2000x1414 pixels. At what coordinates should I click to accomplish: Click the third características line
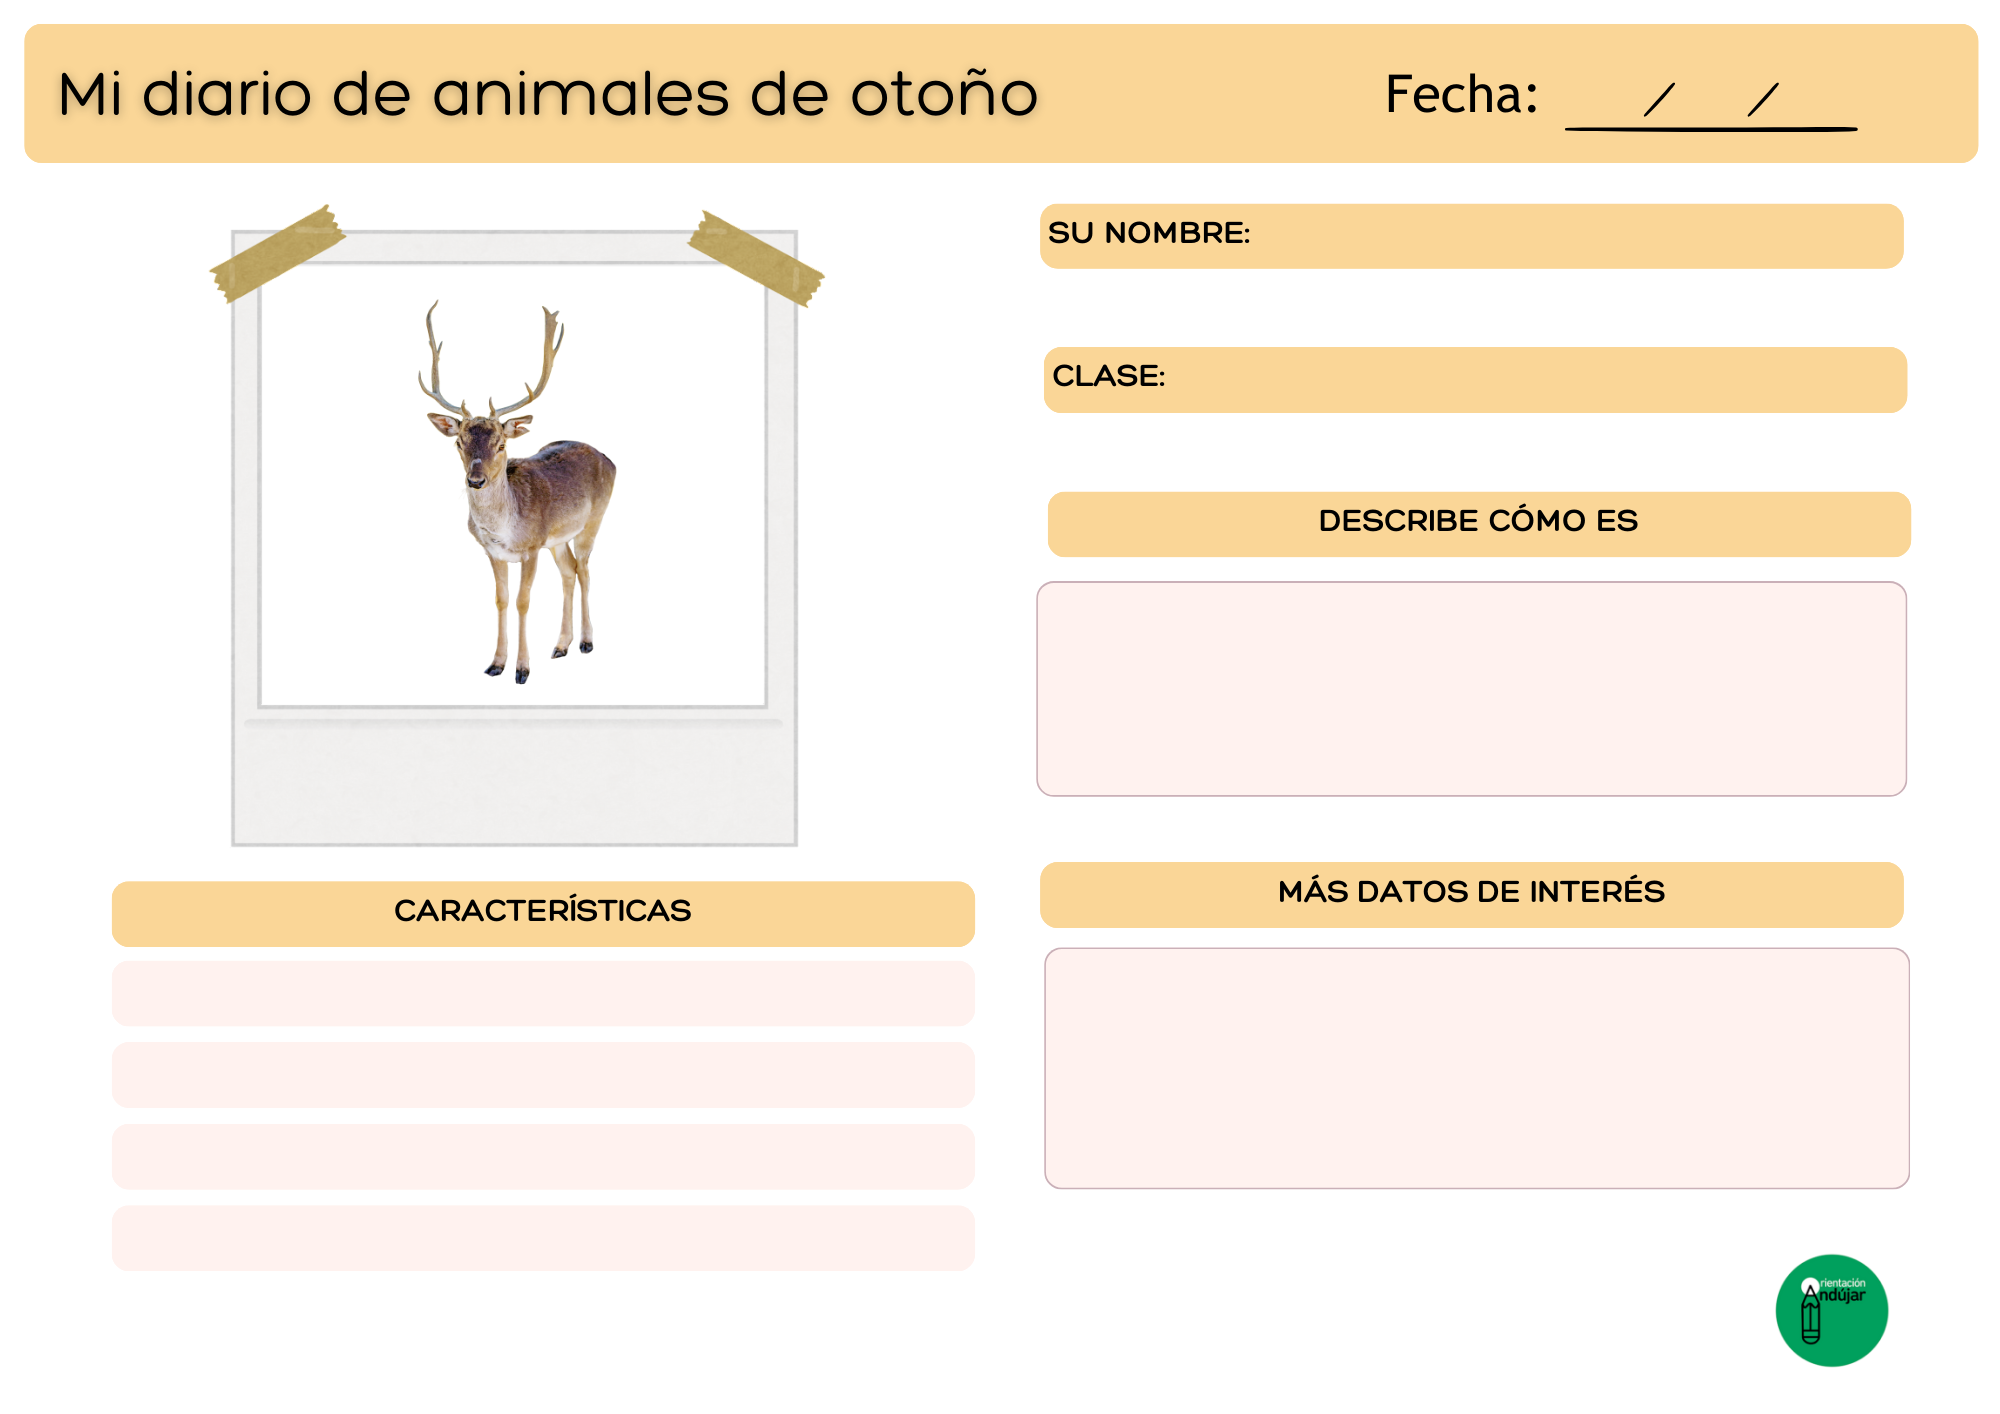pos(543,1157)
